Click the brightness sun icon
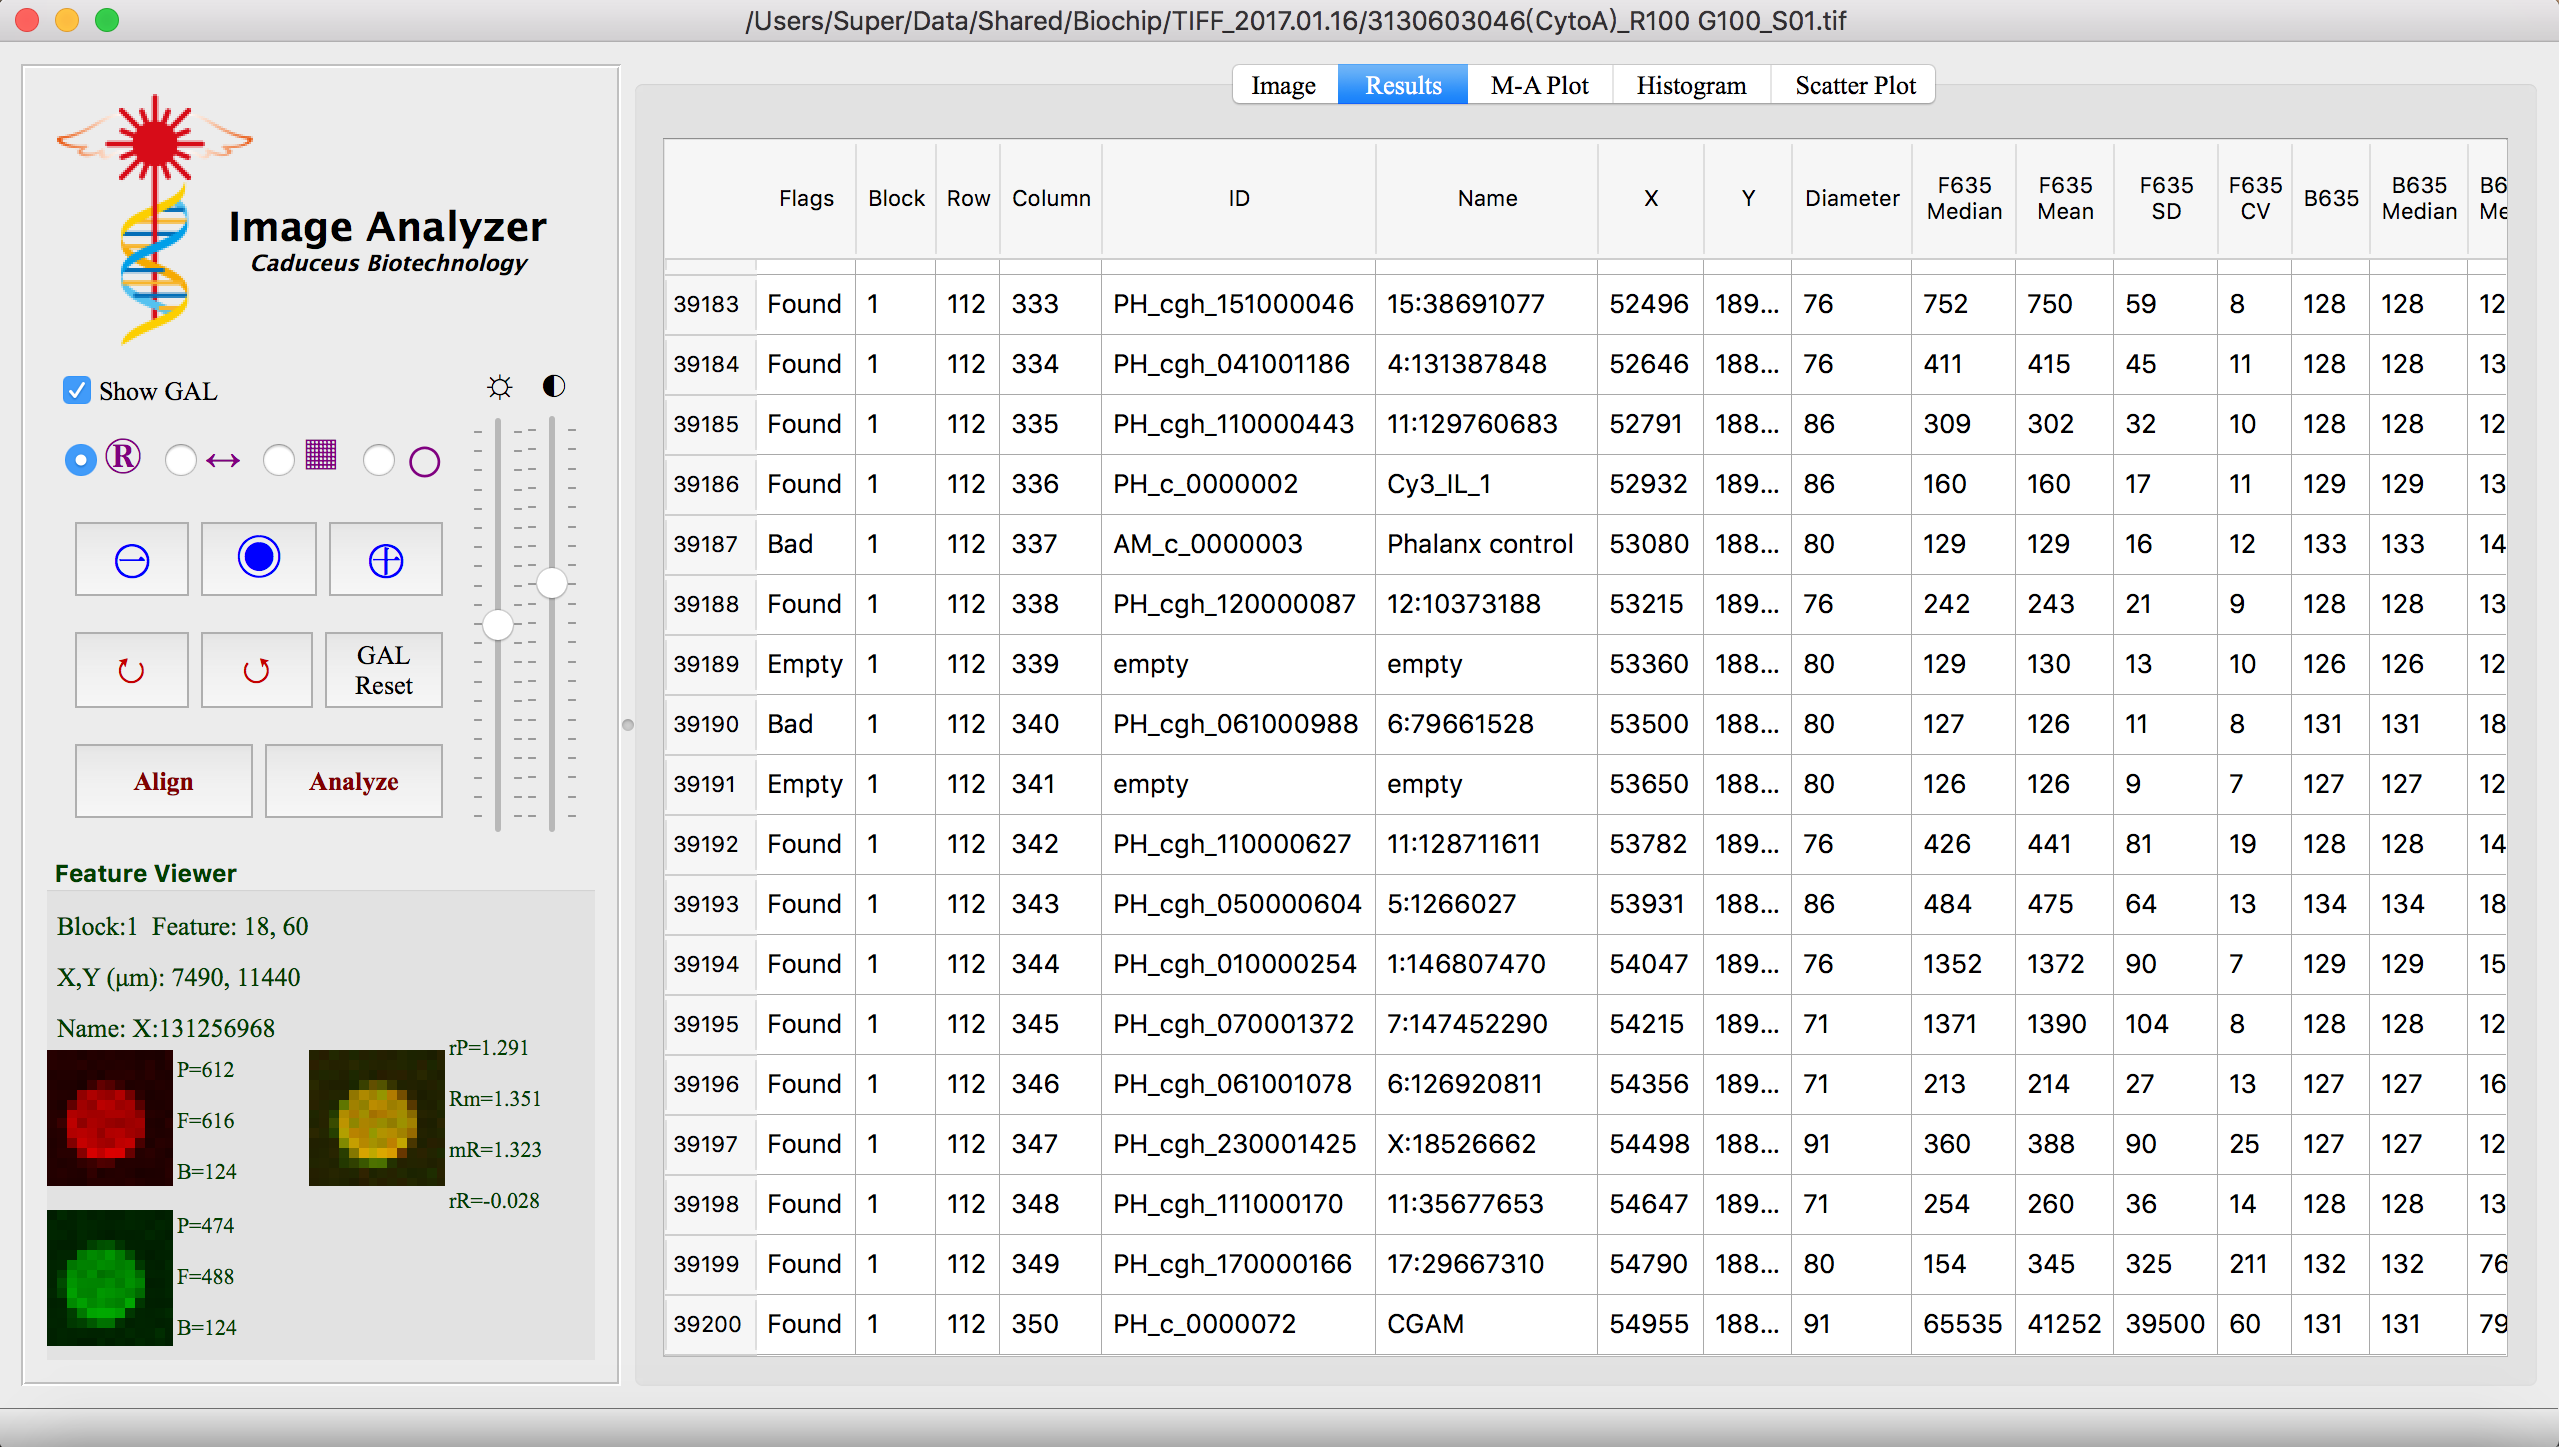Screen dimensions: 2559x1447 click(x=499, y=387)
